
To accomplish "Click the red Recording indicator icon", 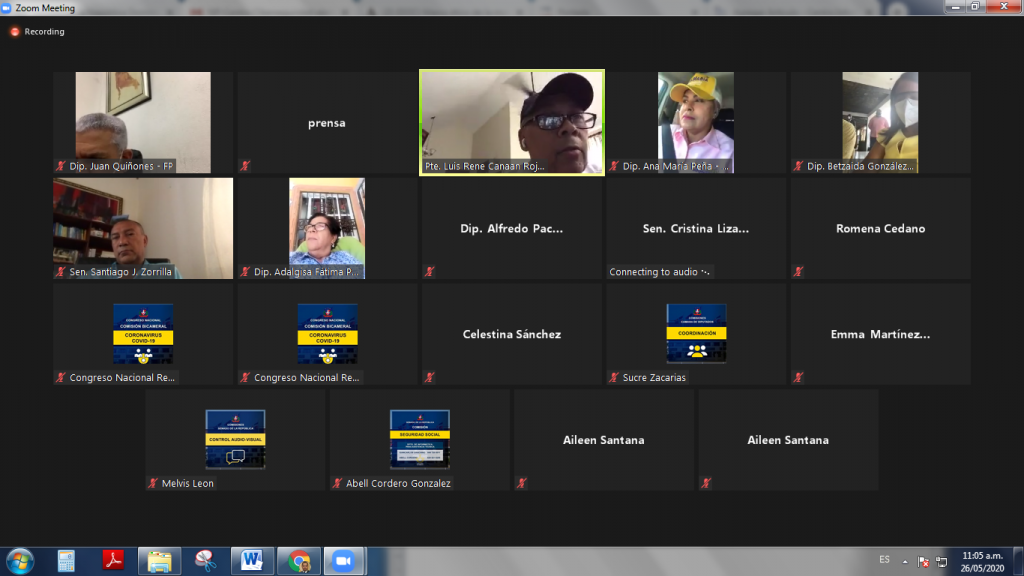I will 15,32.
